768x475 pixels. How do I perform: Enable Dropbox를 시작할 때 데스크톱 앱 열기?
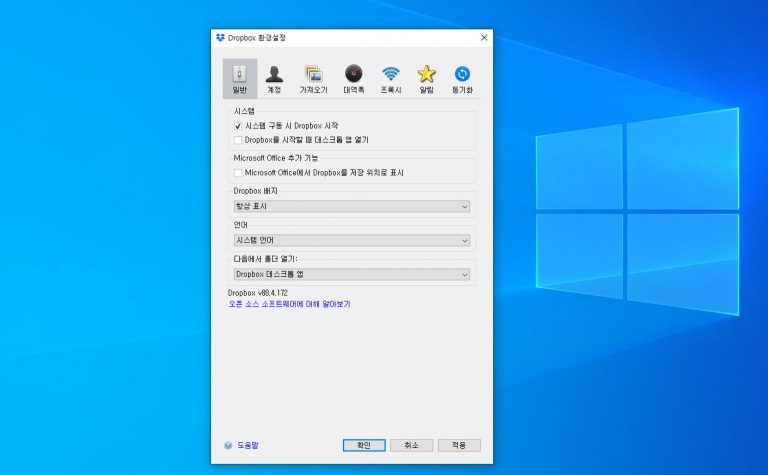click(x=238, y=140)
